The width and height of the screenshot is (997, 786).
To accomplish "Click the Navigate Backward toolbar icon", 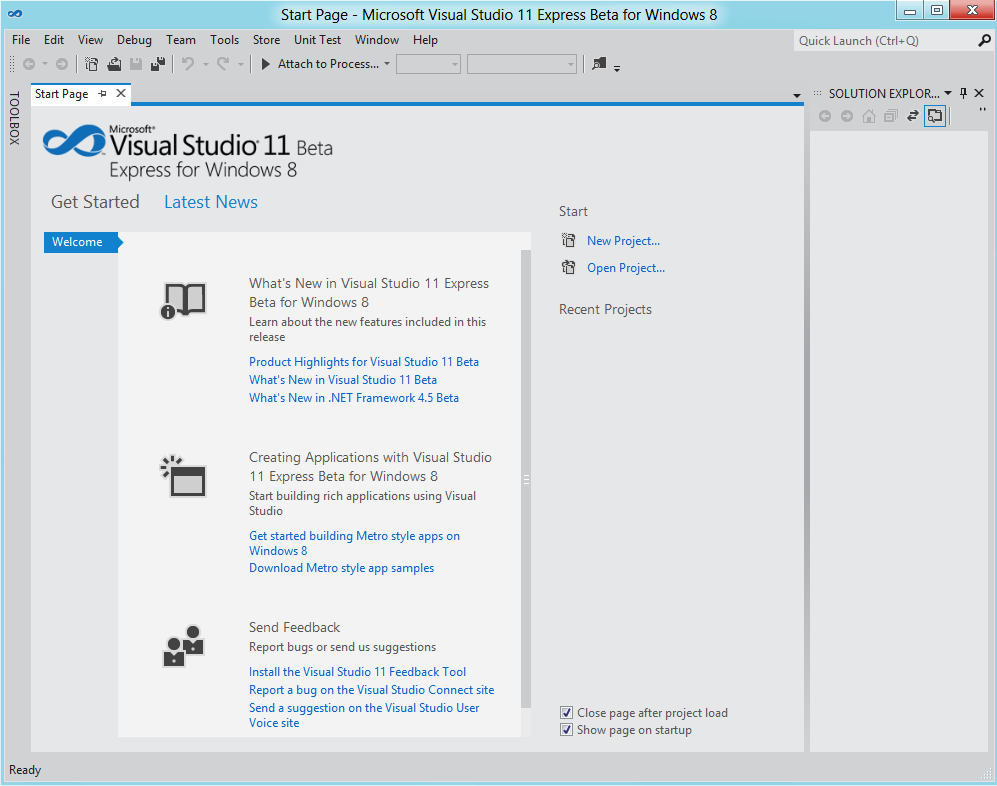I will point(29,64).
